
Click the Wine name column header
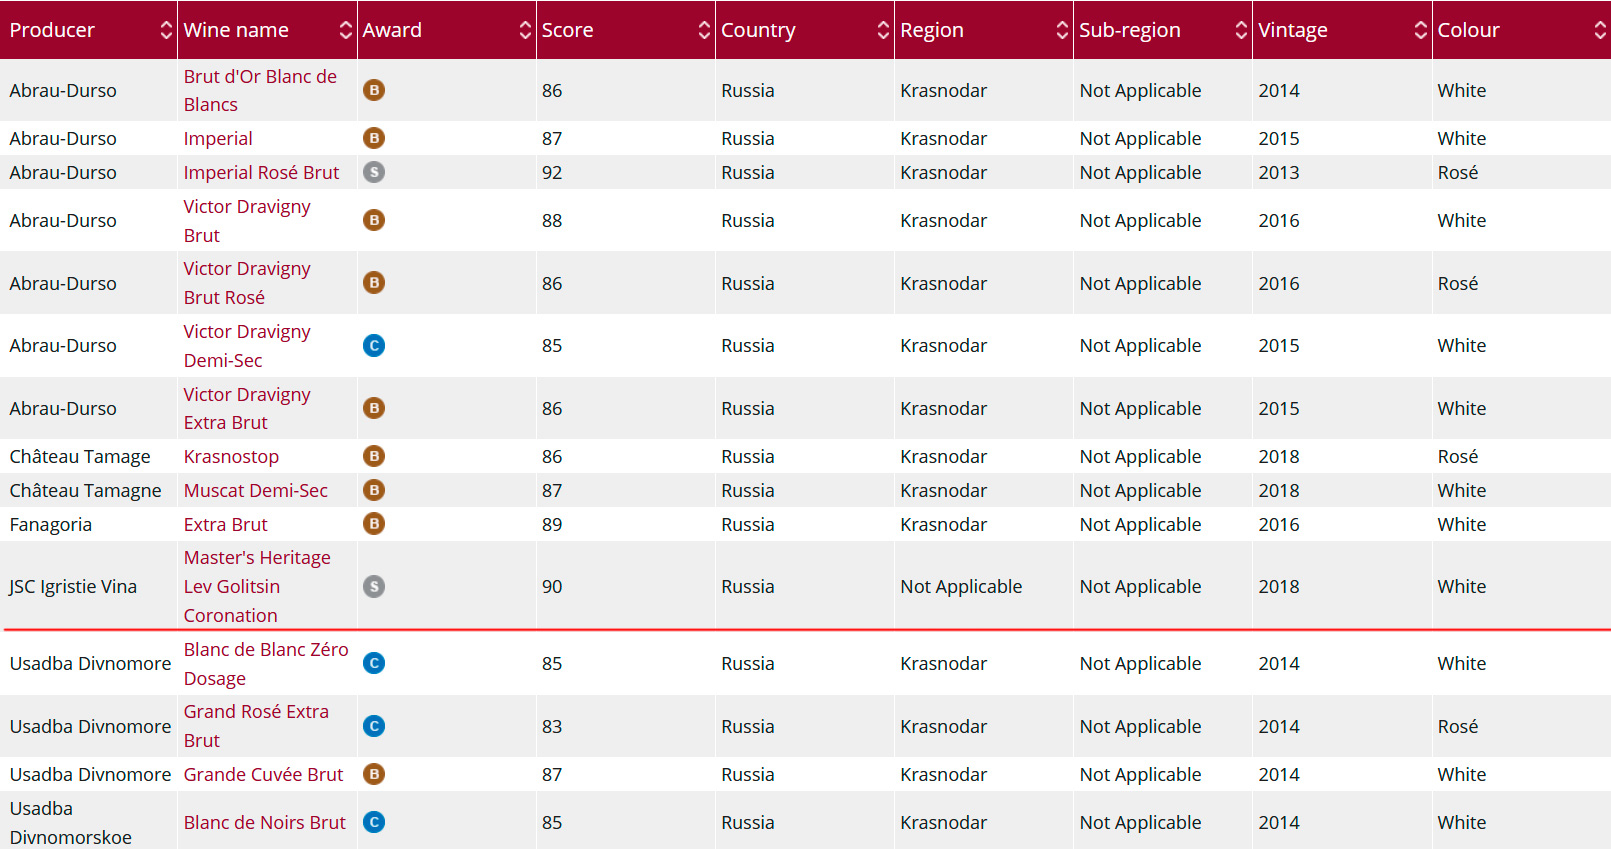tap(236, 30)
